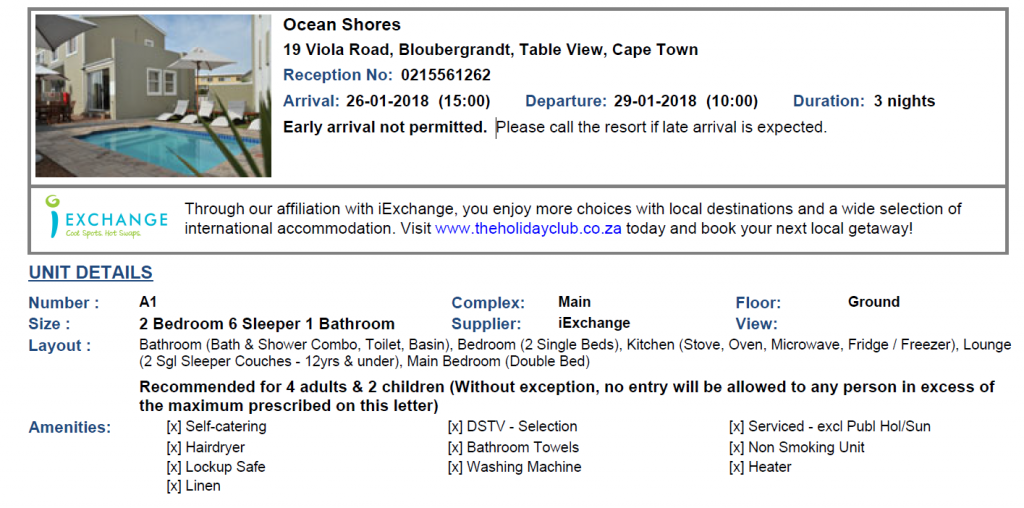Click the UNIT DETAILS heading

point(91,272)
